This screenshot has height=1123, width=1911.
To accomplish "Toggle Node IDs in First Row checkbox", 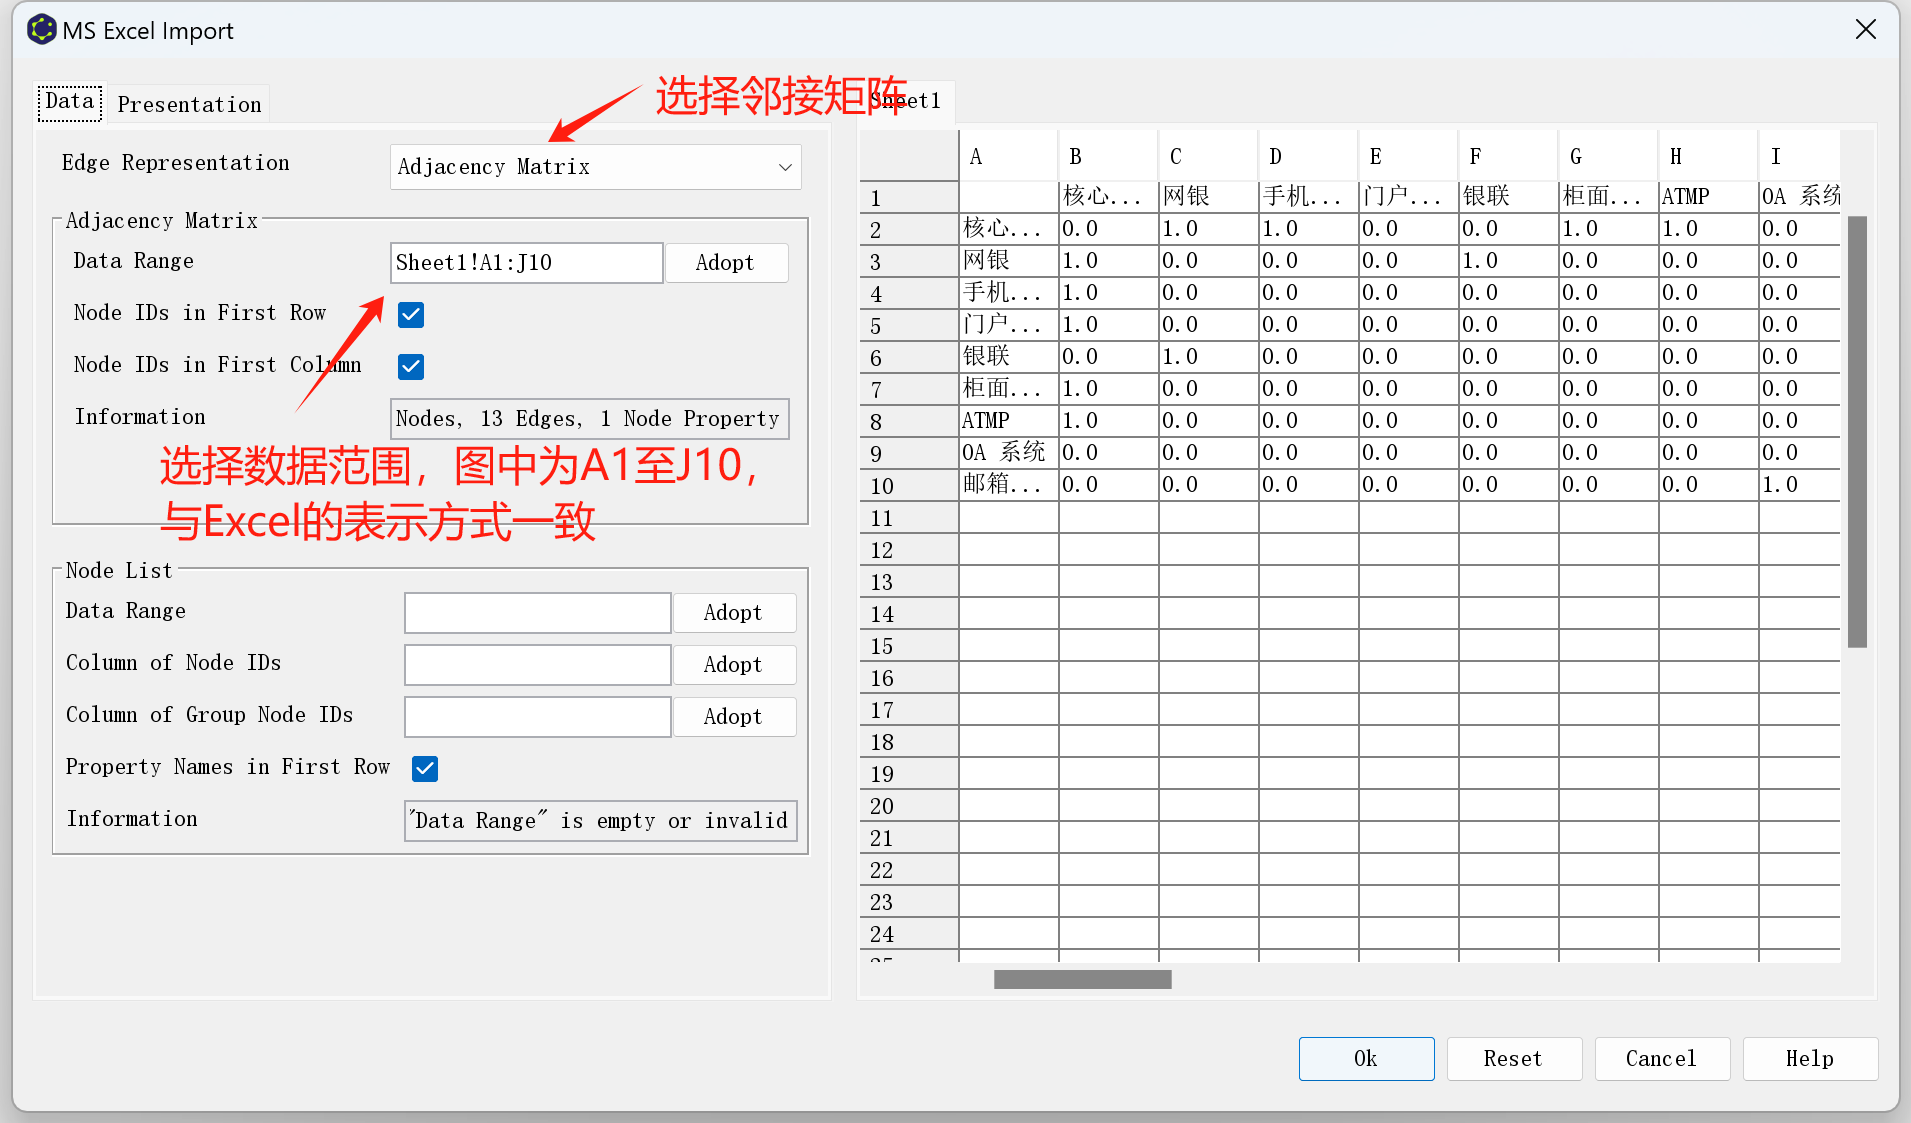I will (x=411, y=315).
